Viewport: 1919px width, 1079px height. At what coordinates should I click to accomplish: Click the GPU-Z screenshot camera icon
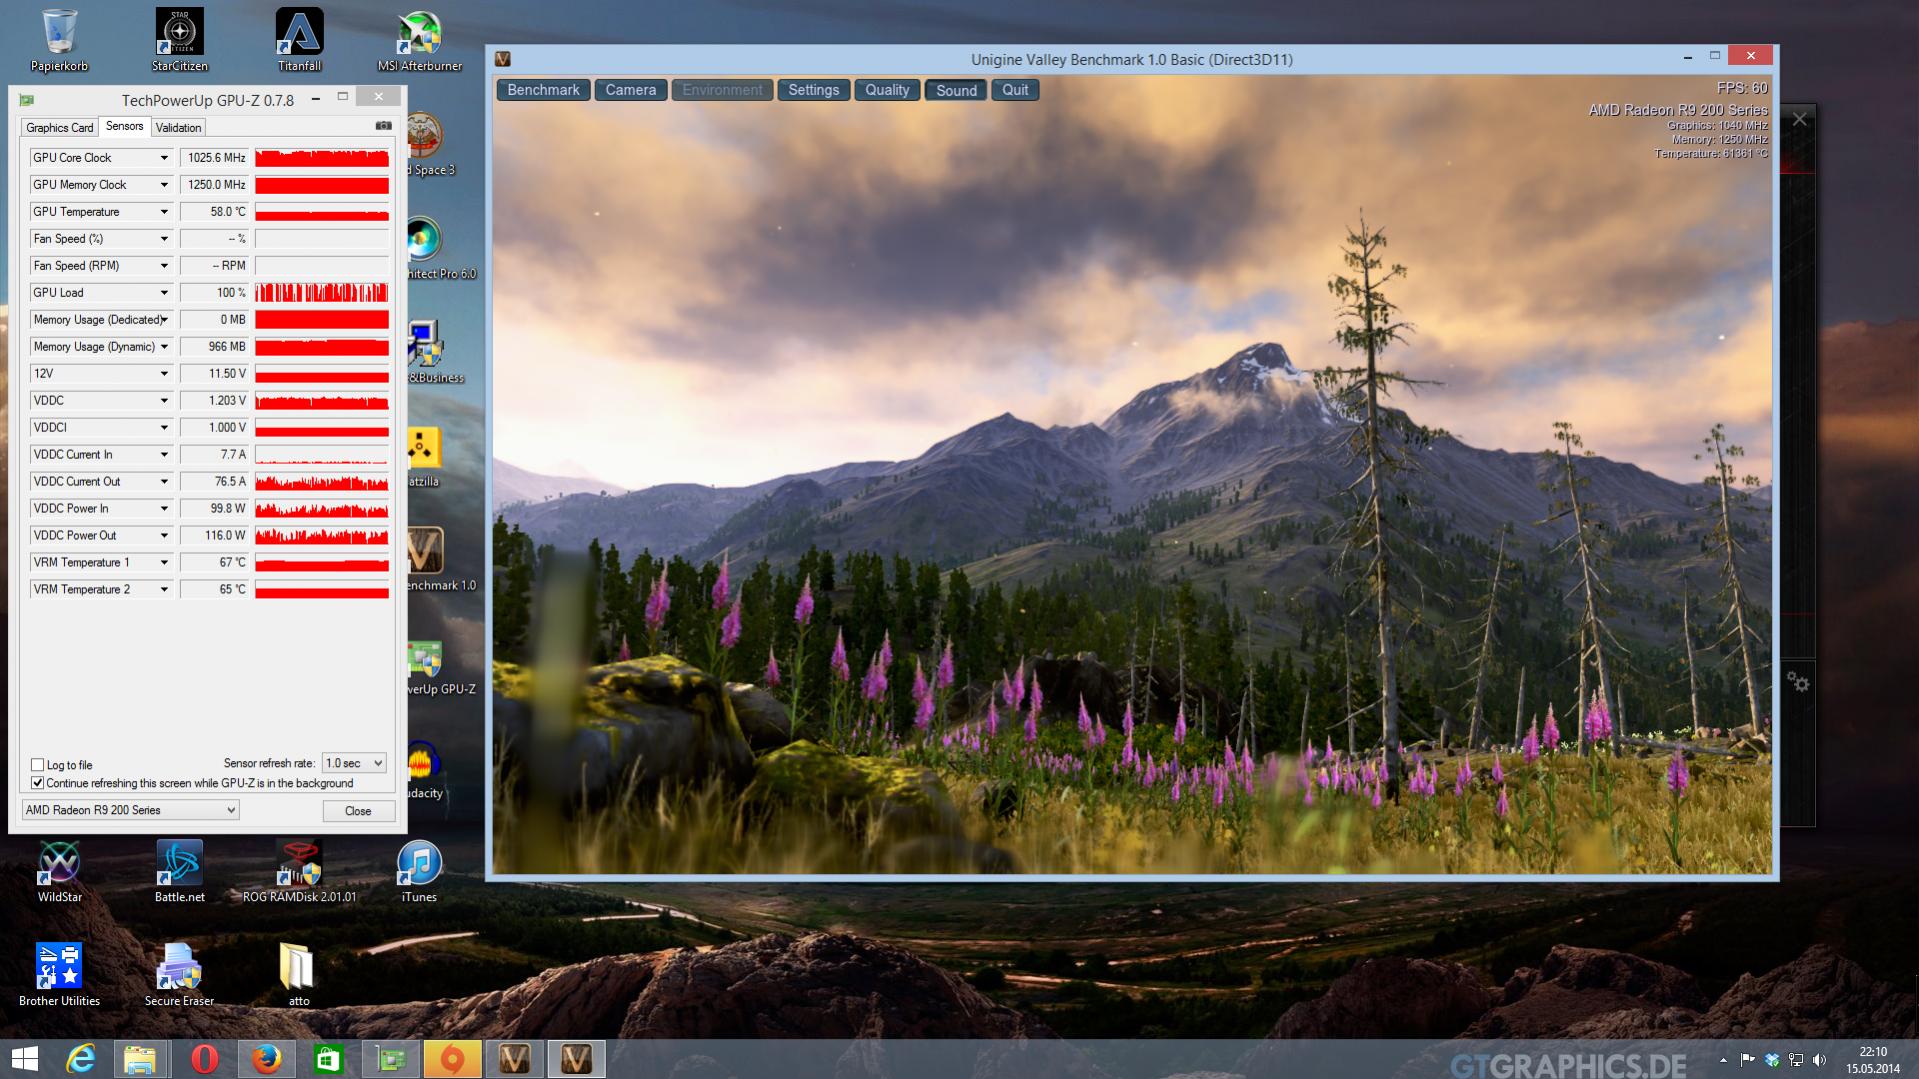click(383, 126)
